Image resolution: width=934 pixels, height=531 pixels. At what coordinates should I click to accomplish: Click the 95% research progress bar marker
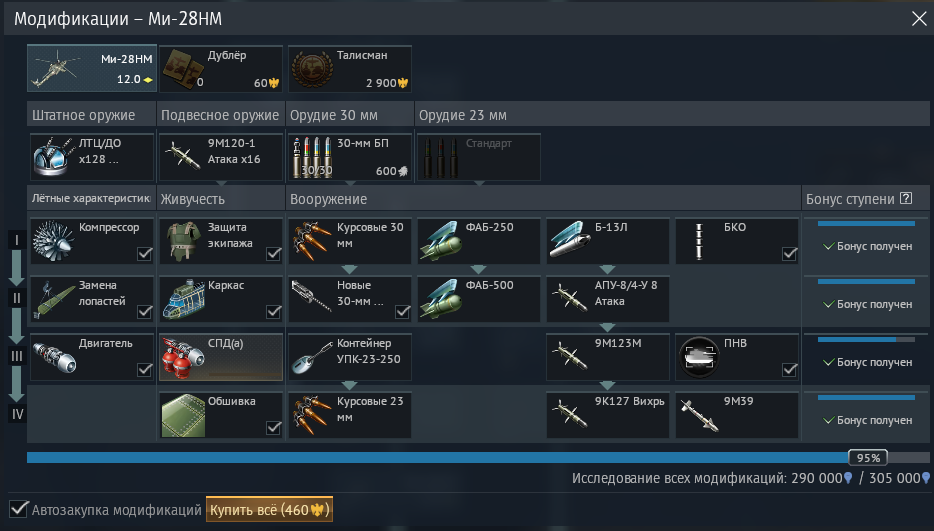coord(868,458)
